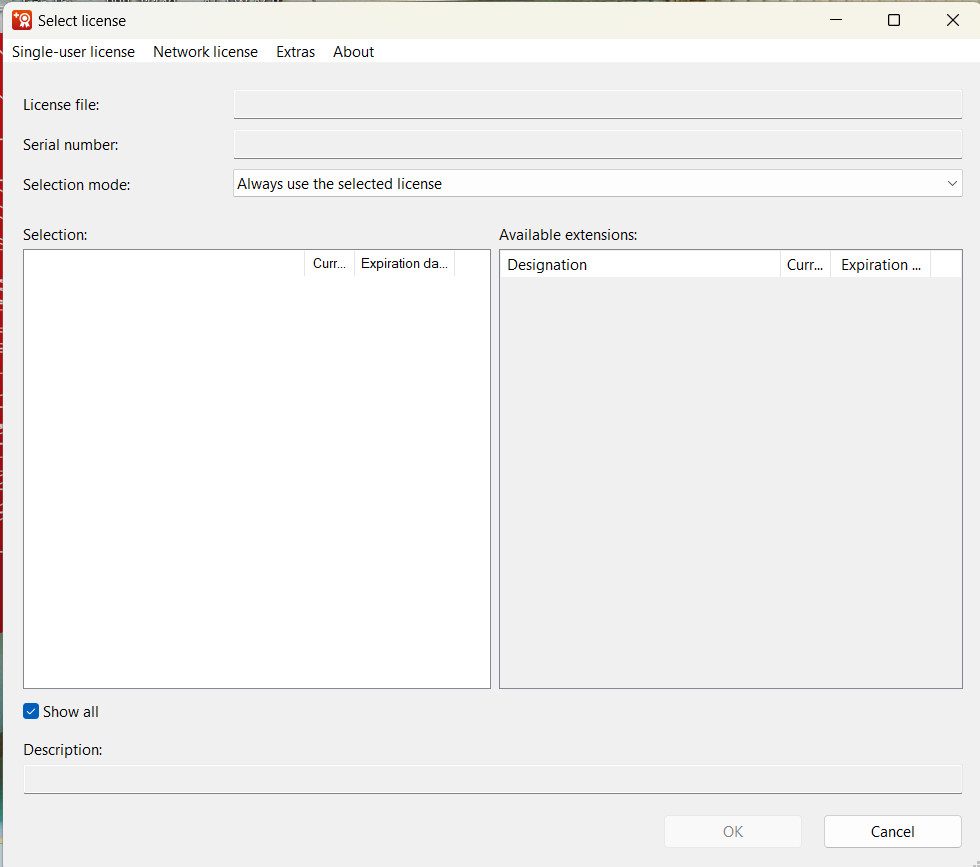980x867 pixels.
Task: Click Curr... column in Selection list
Action: pos(329,264)
